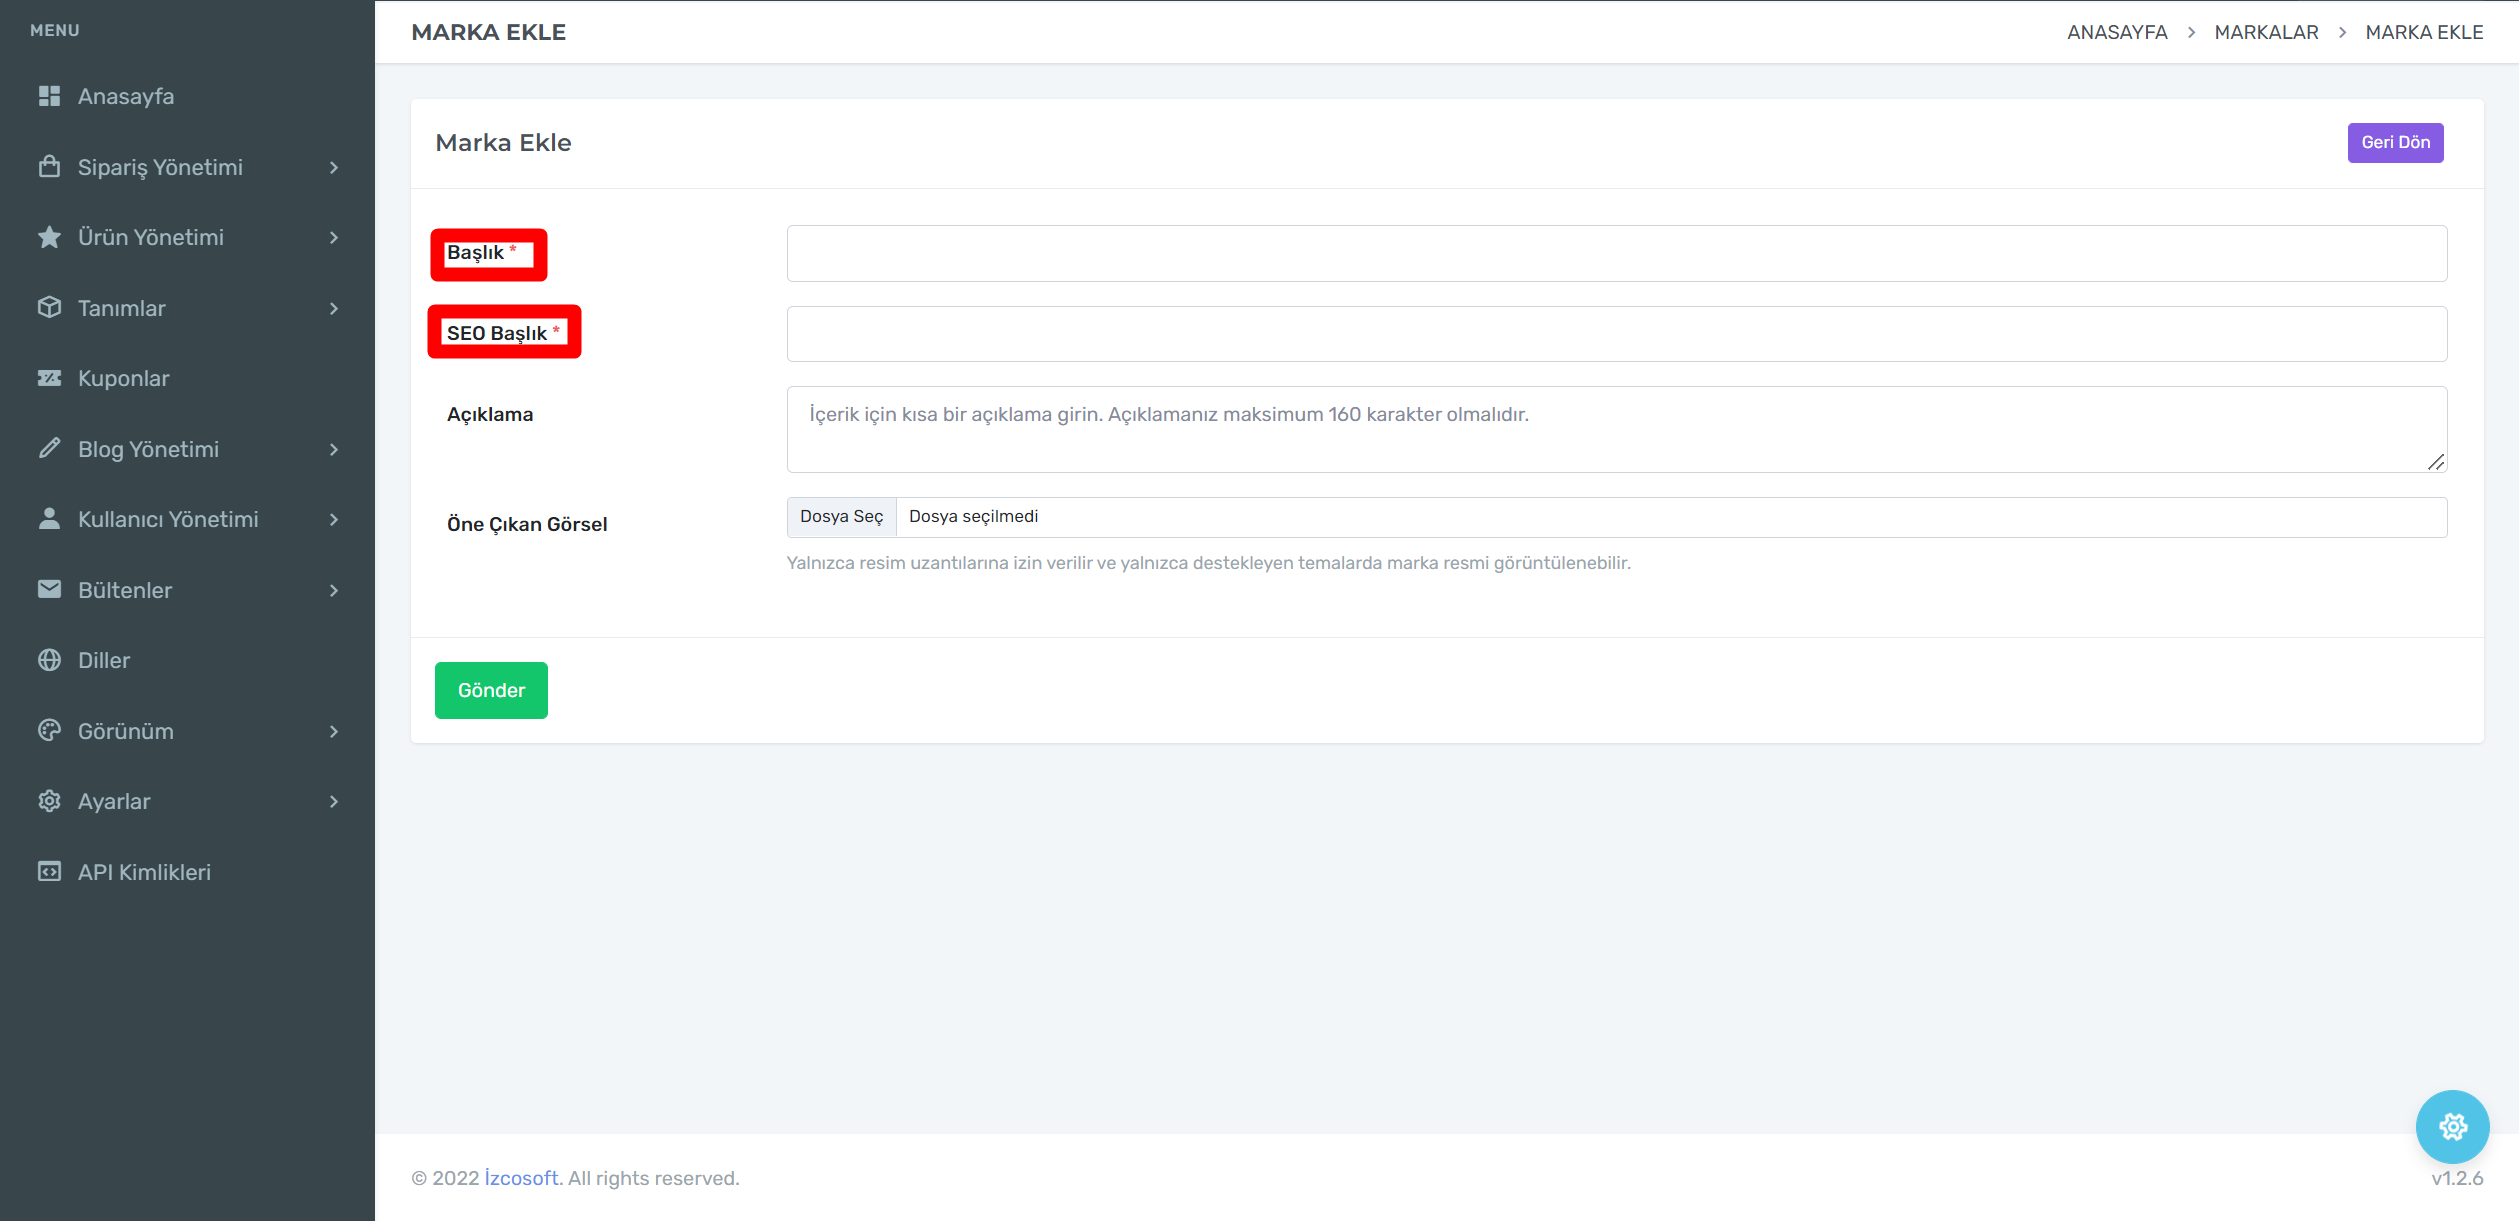Click the Blog Yönetimi pencil icon
Viewport: 2519px width, 1221px height.
tap(49, 449)
